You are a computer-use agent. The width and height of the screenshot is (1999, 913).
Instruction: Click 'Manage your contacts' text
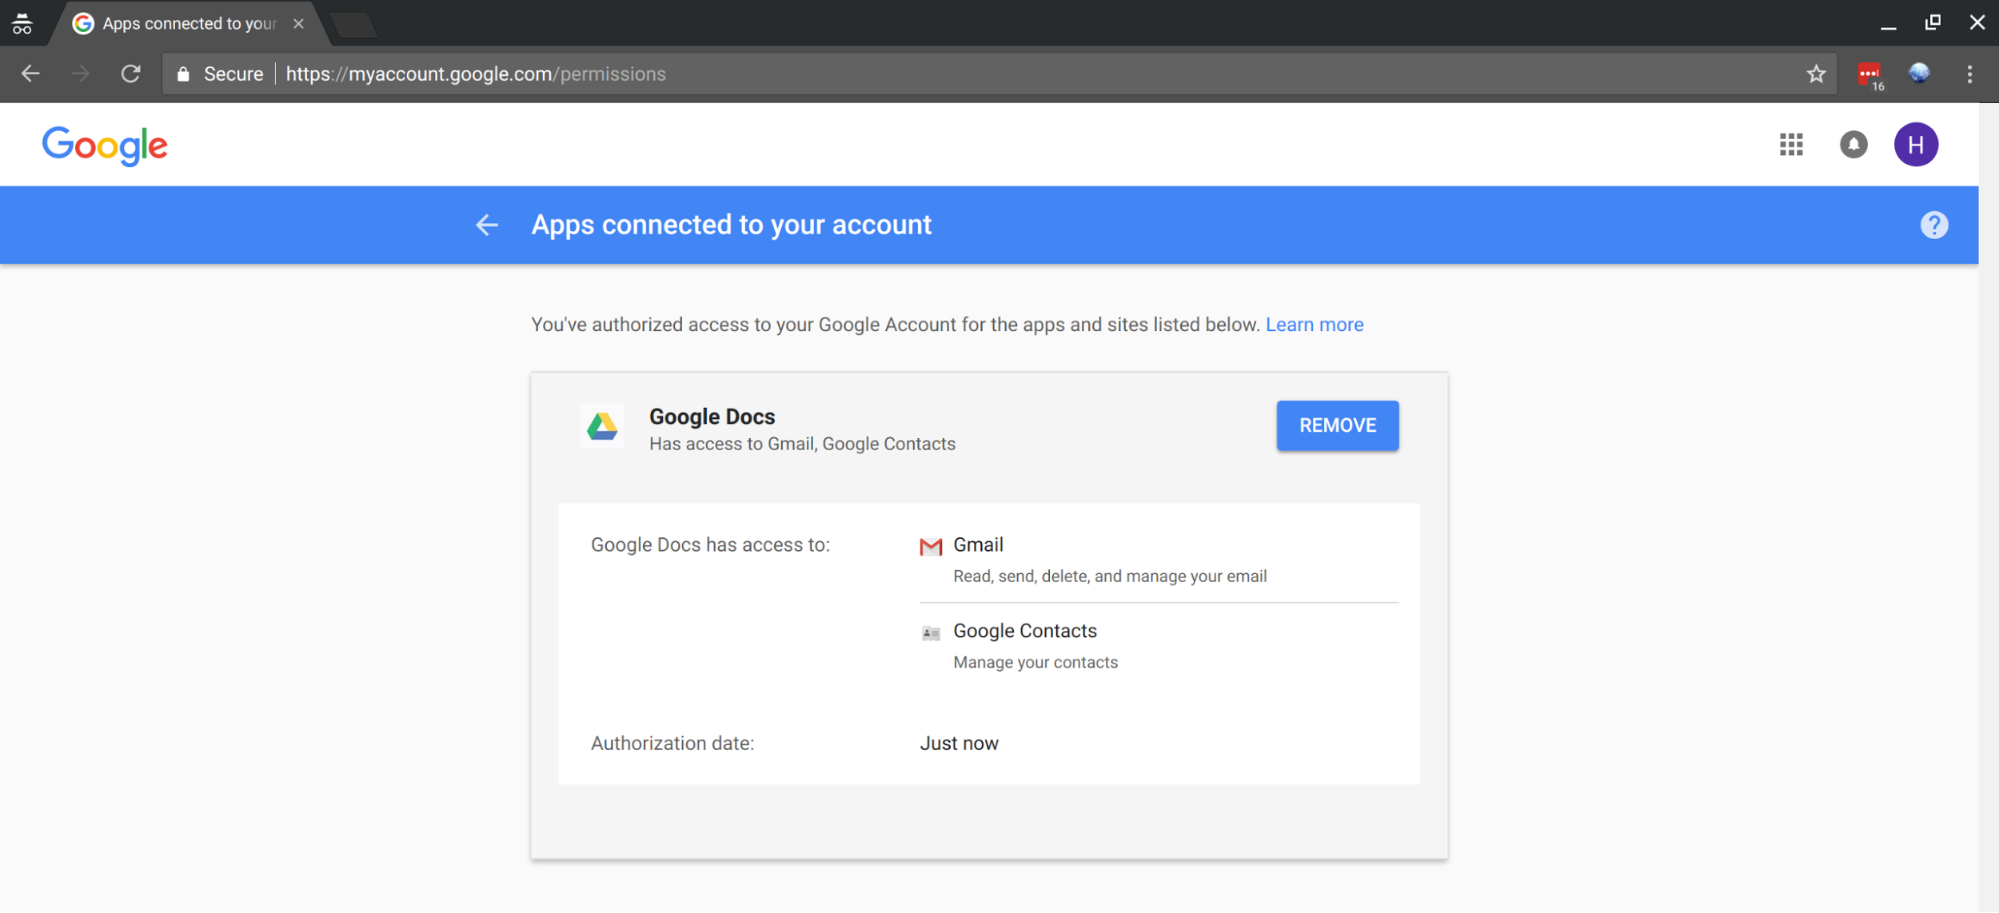pos(1035,663)
